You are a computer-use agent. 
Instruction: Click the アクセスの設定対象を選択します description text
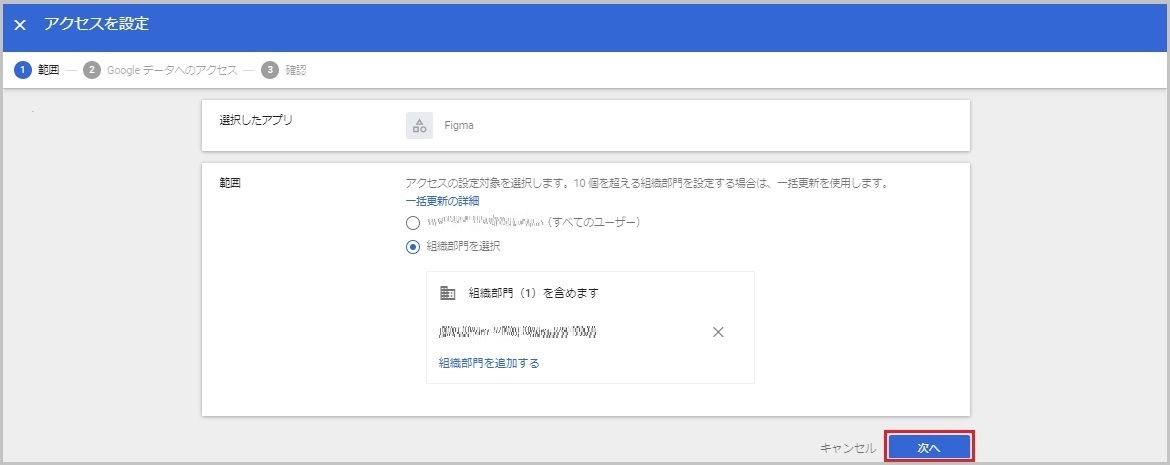pyautogui.click(x=649, y=183)
